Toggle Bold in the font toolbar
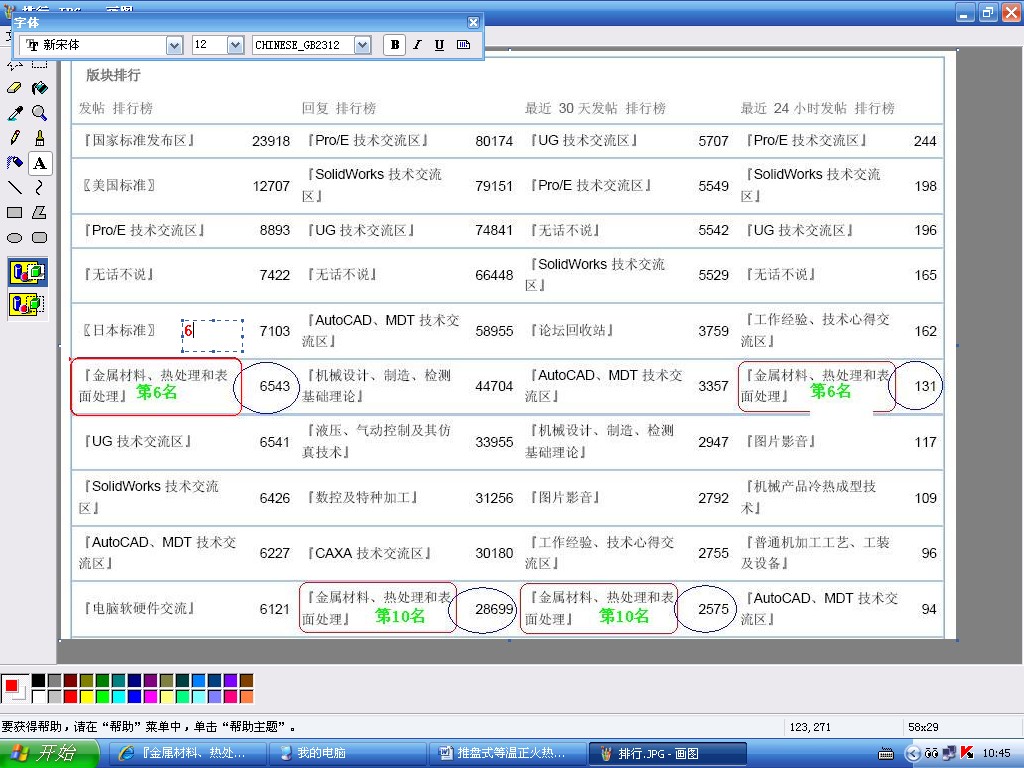Image resolution: width=1024 pixels, height=768 pixels. pyautogui.click(x=394, y=44)
